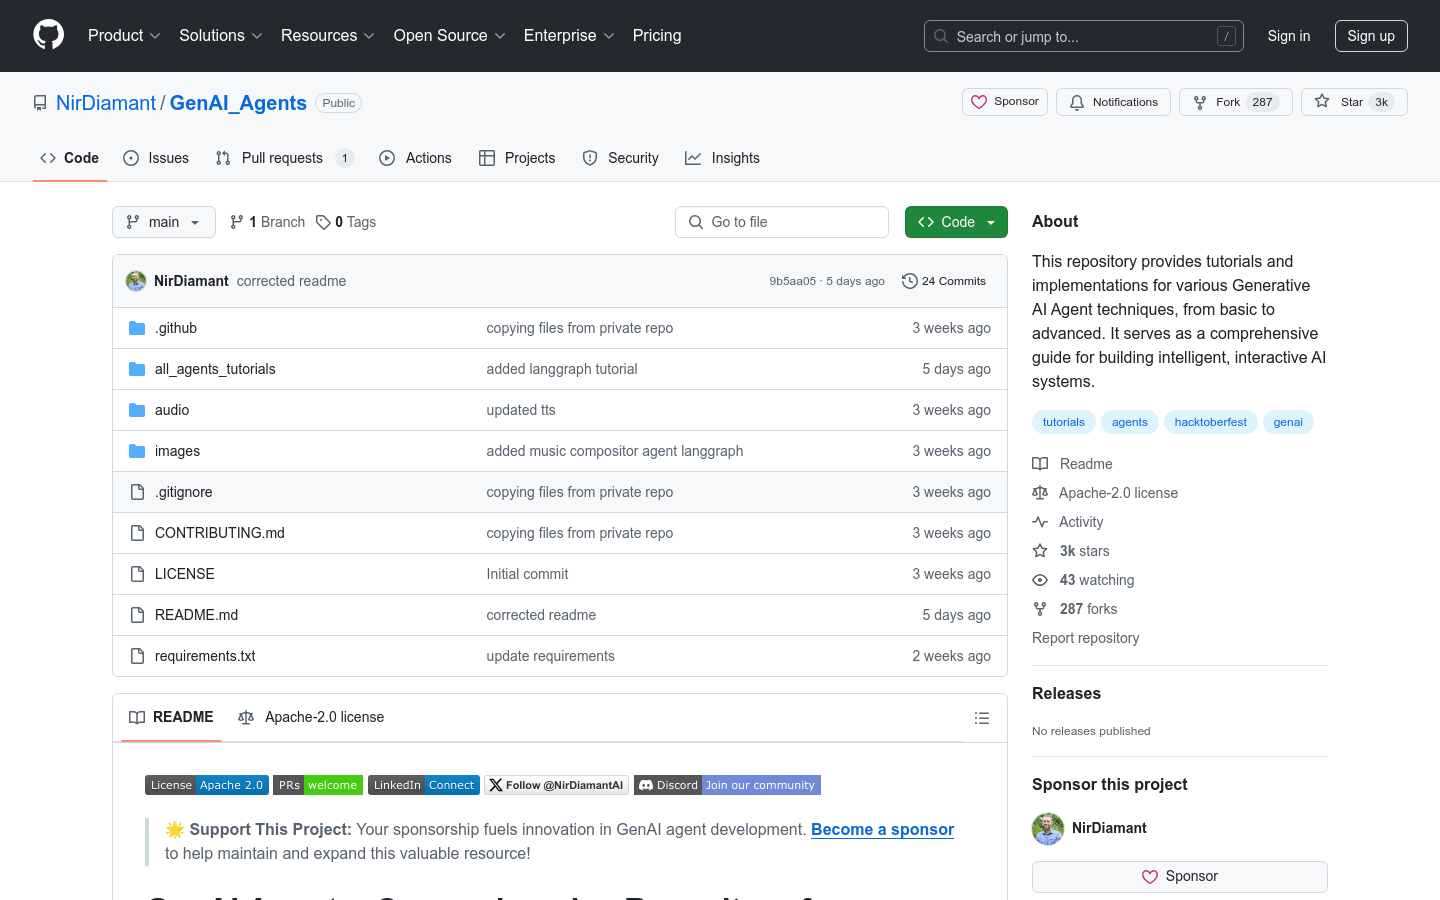Click 'added langgraph tutorial' commit message
This screenshot has height=900, width=1440.
(x=562, y=369)
